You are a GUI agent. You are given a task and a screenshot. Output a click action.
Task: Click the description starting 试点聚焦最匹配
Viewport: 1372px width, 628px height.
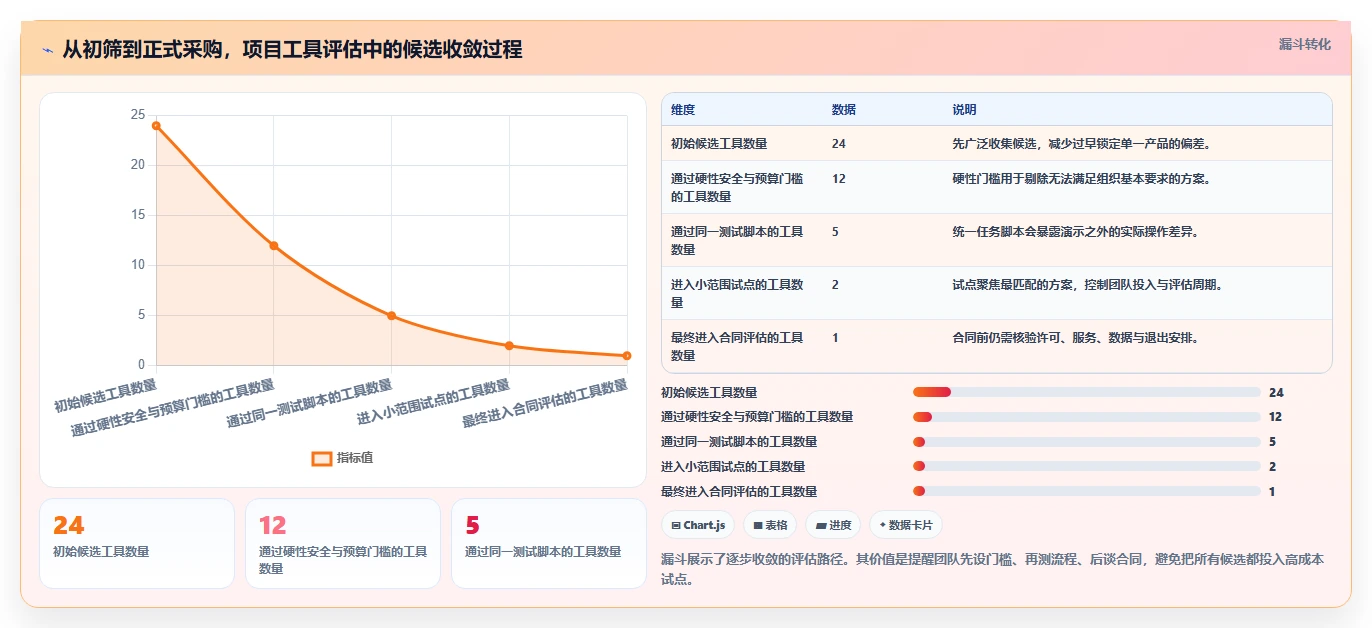coord(1087,285)
